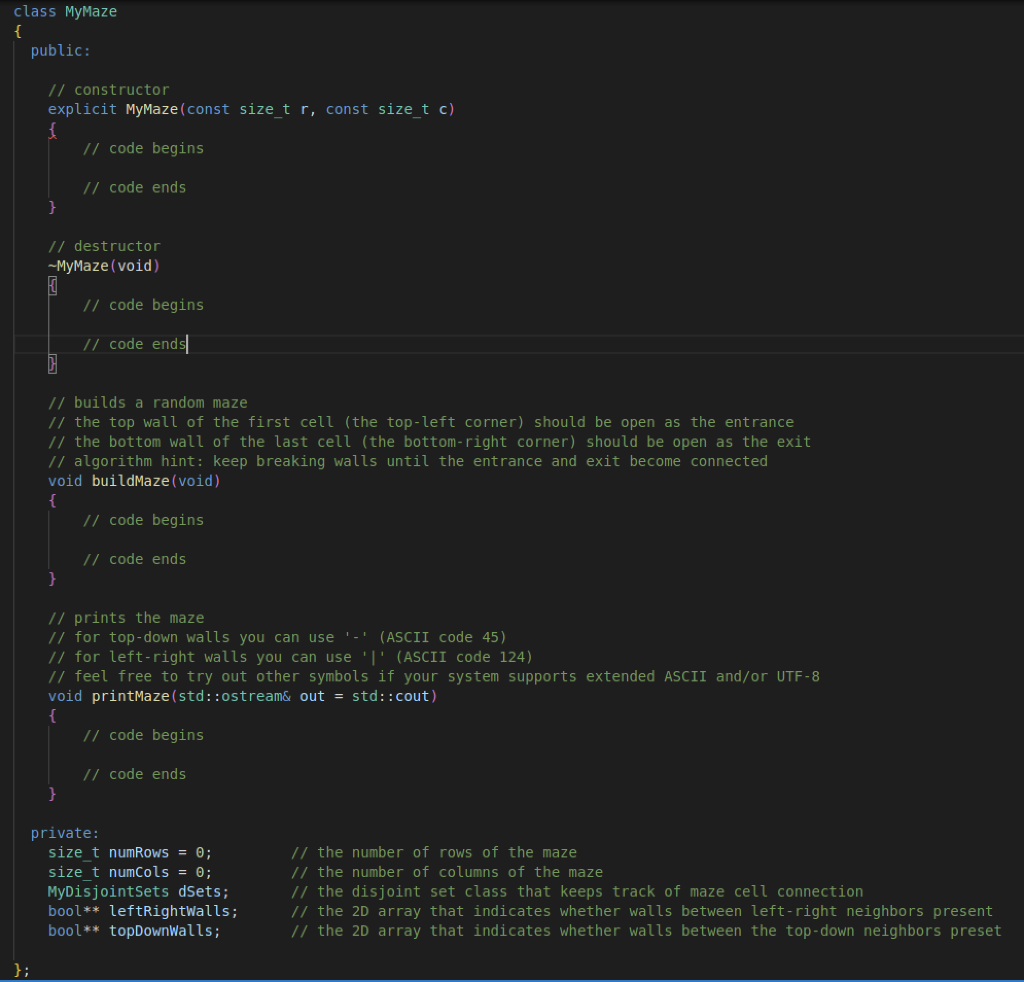Screen dimensions: 1024x982
Task: Place cursor on the buildMaze function name
Action: pyautogui.click(x=130, y=480)
